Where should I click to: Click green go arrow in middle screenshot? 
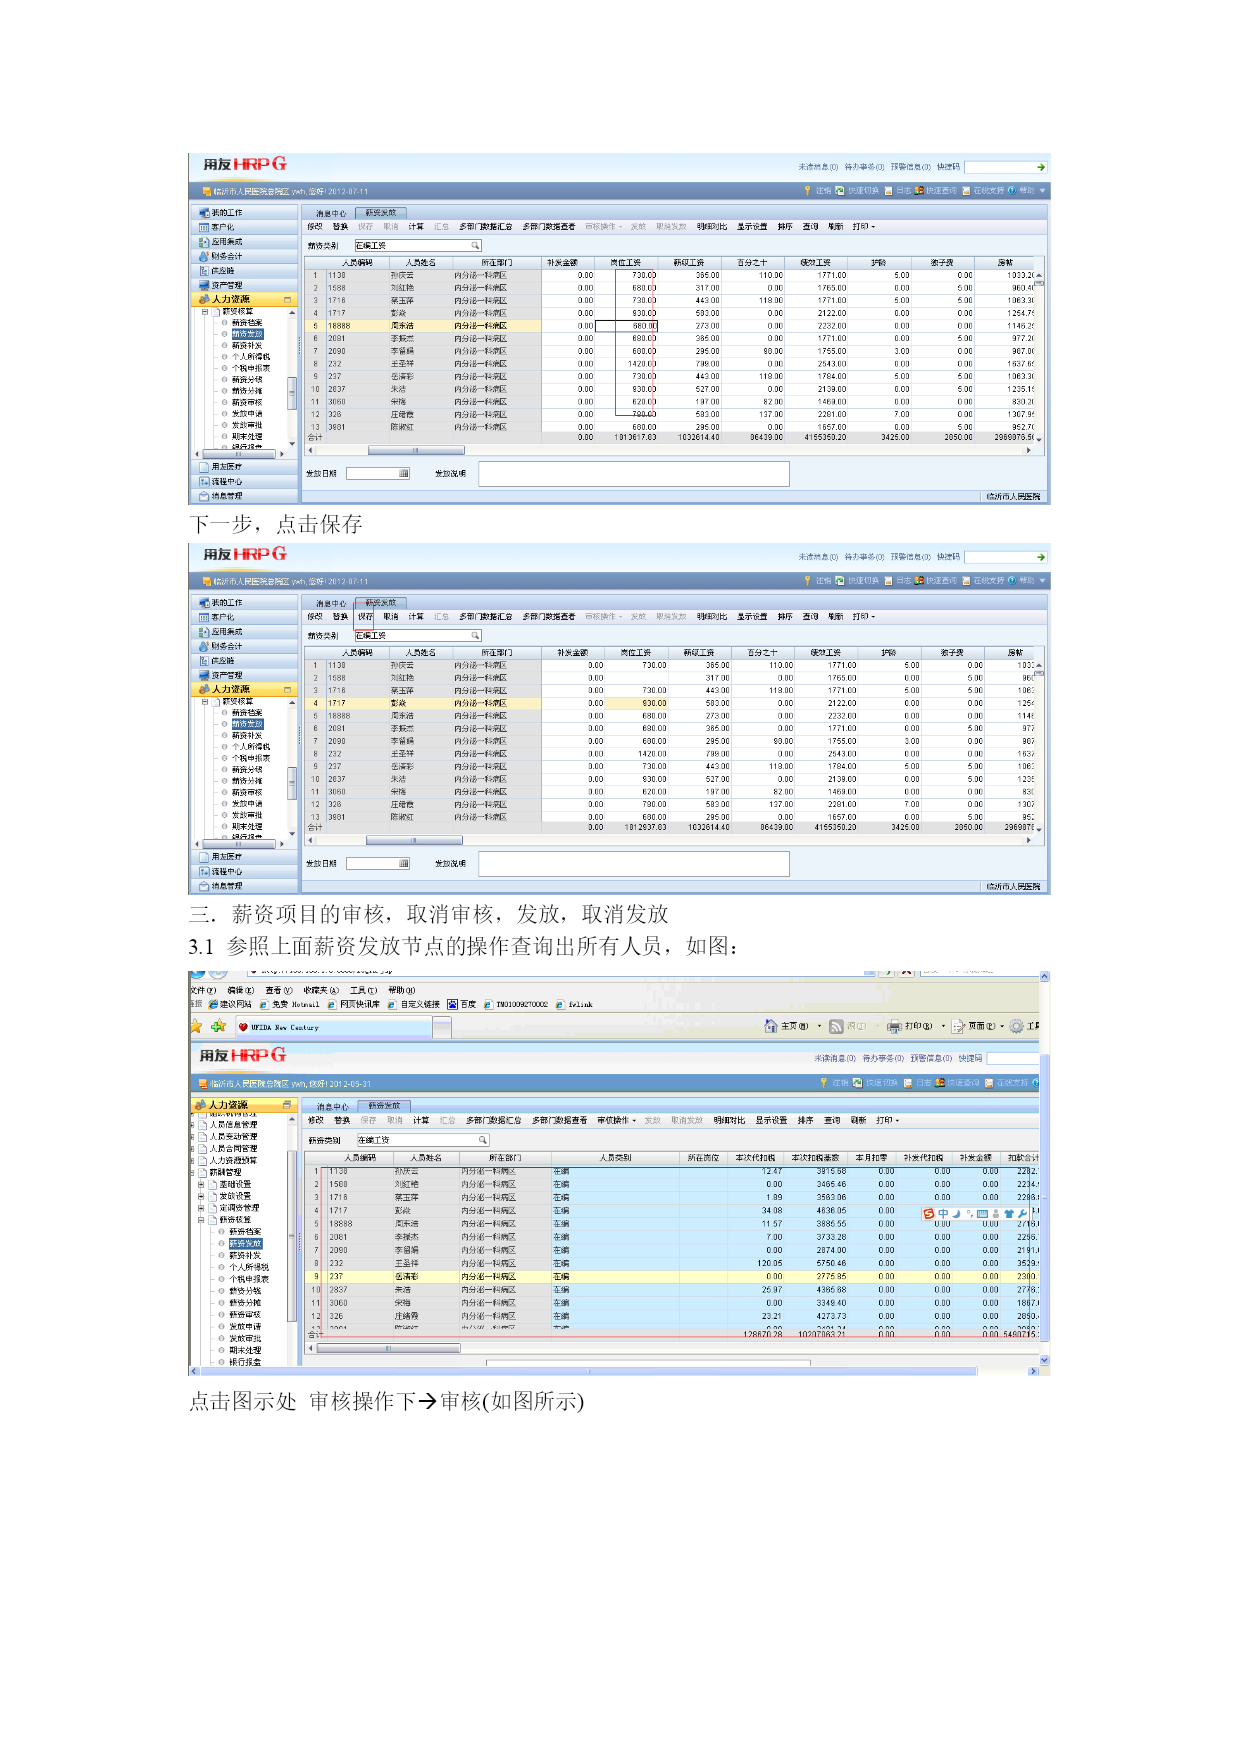[1041, 557]
